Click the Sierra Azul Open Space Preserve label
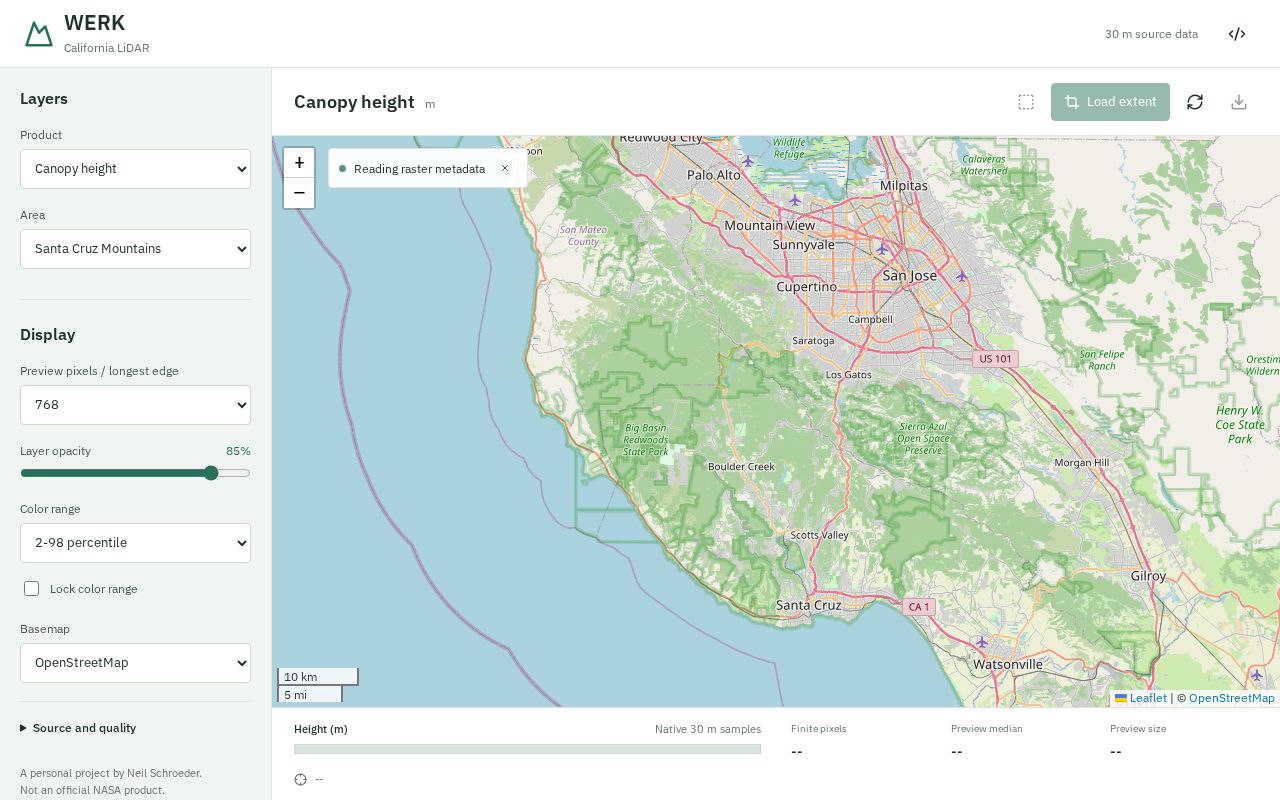 point(923,438)
